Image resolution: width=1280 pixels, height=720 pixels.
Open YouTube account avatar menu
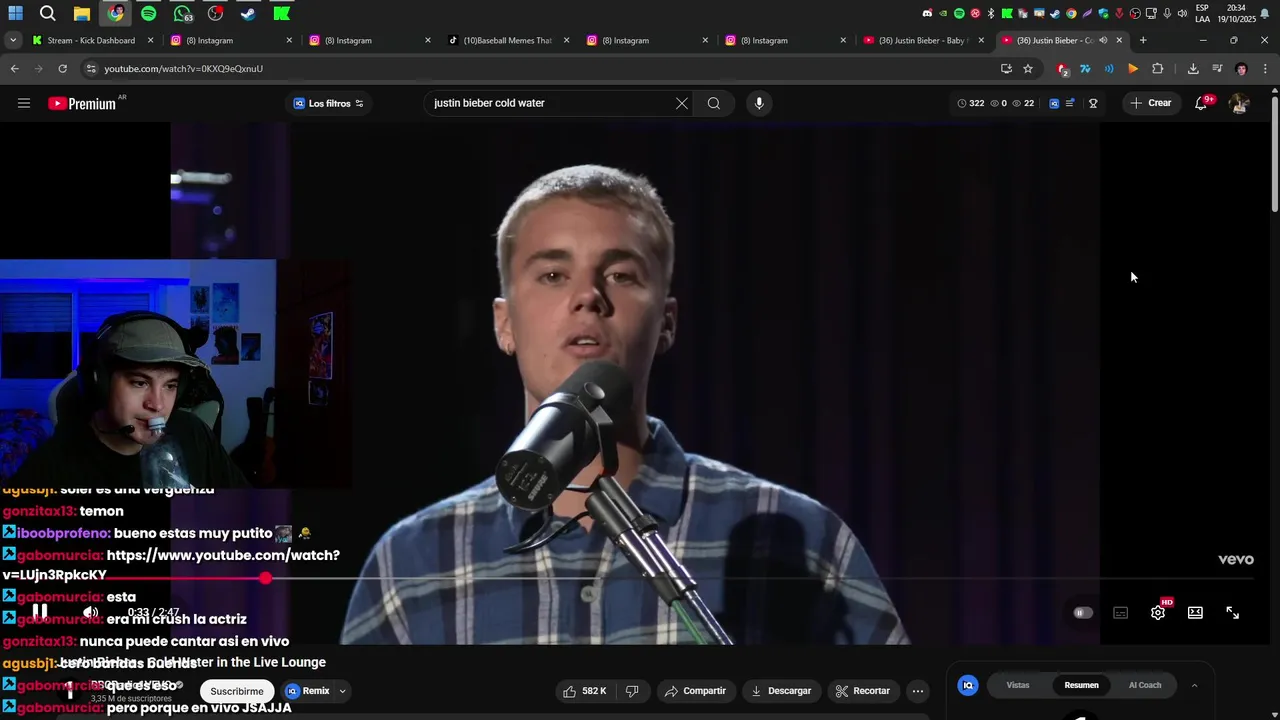point(1239,103)
